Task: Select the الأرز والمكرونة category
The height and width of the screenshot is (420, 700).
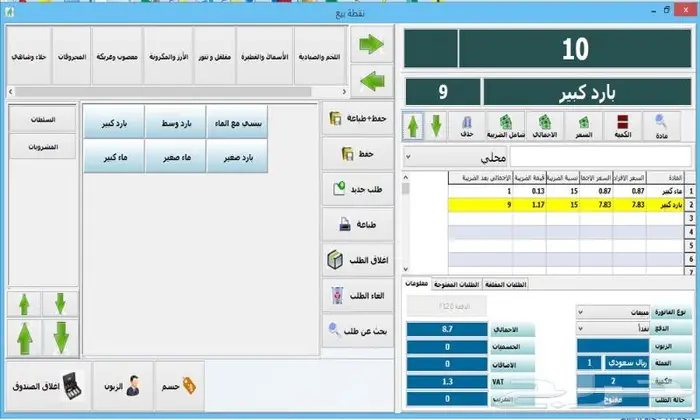Action: pos(168,56)
